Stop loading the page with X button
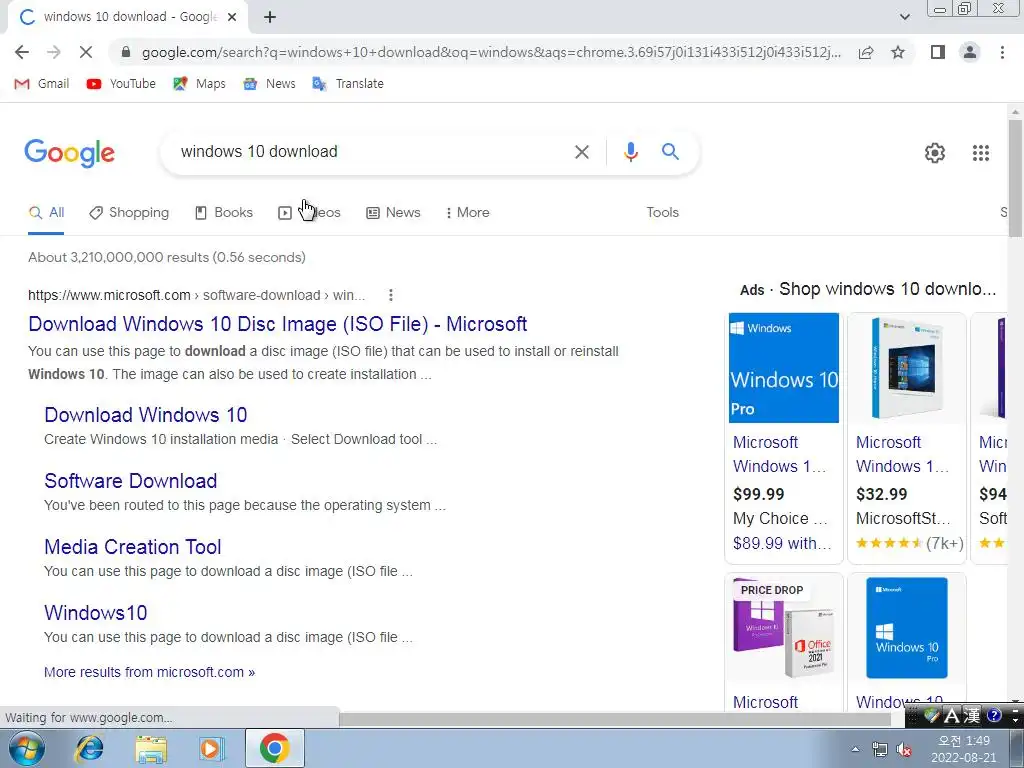1024x768 pixels. [x=86, y=52]
